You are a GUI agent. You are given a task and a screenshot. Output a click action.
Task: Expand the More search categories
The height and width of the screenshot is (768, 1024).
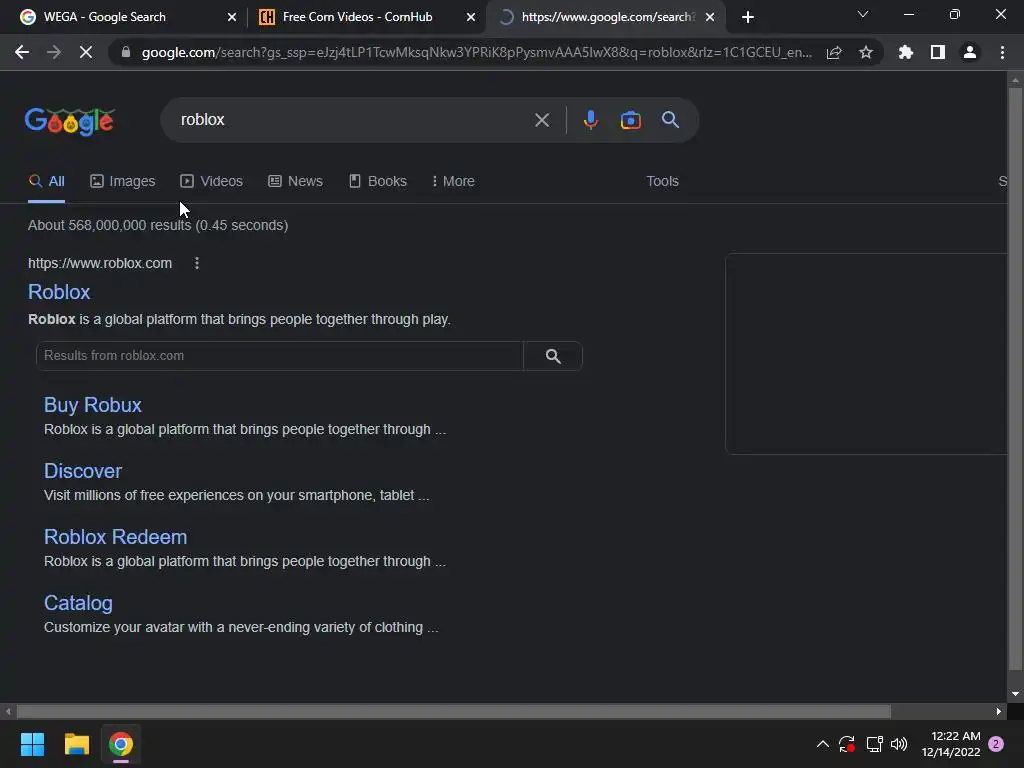pyautogui.click(x=453, y=182)
